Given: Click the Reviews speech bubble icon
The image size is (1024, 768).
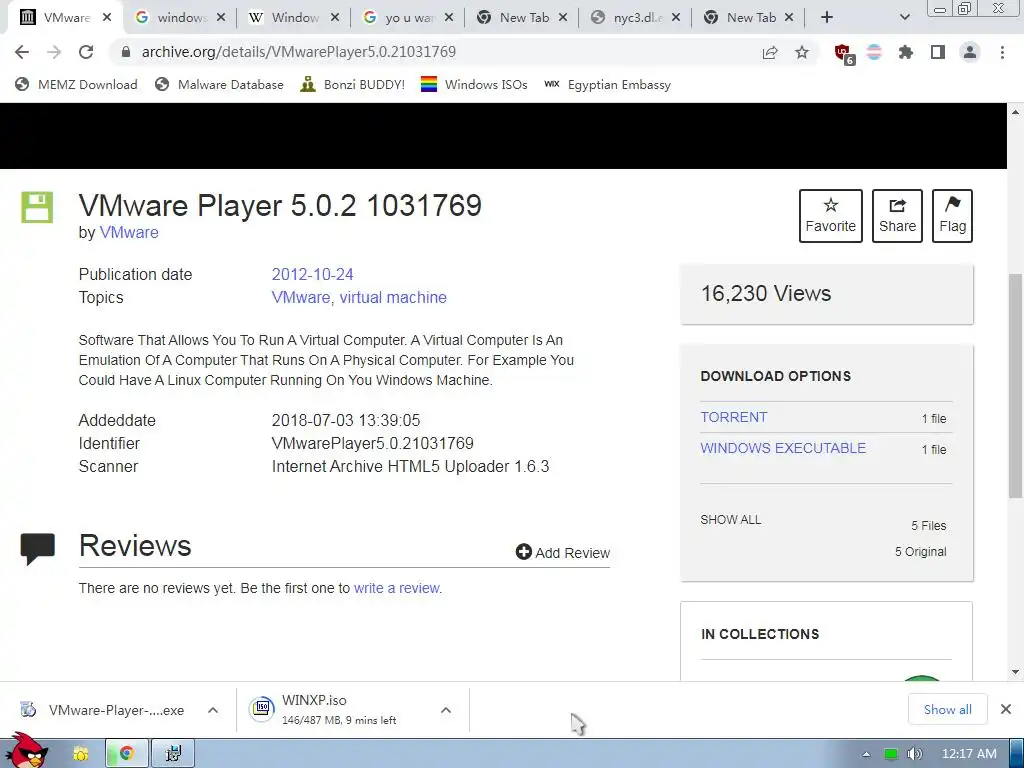Looking at the screenshot, I should [38, 549].
